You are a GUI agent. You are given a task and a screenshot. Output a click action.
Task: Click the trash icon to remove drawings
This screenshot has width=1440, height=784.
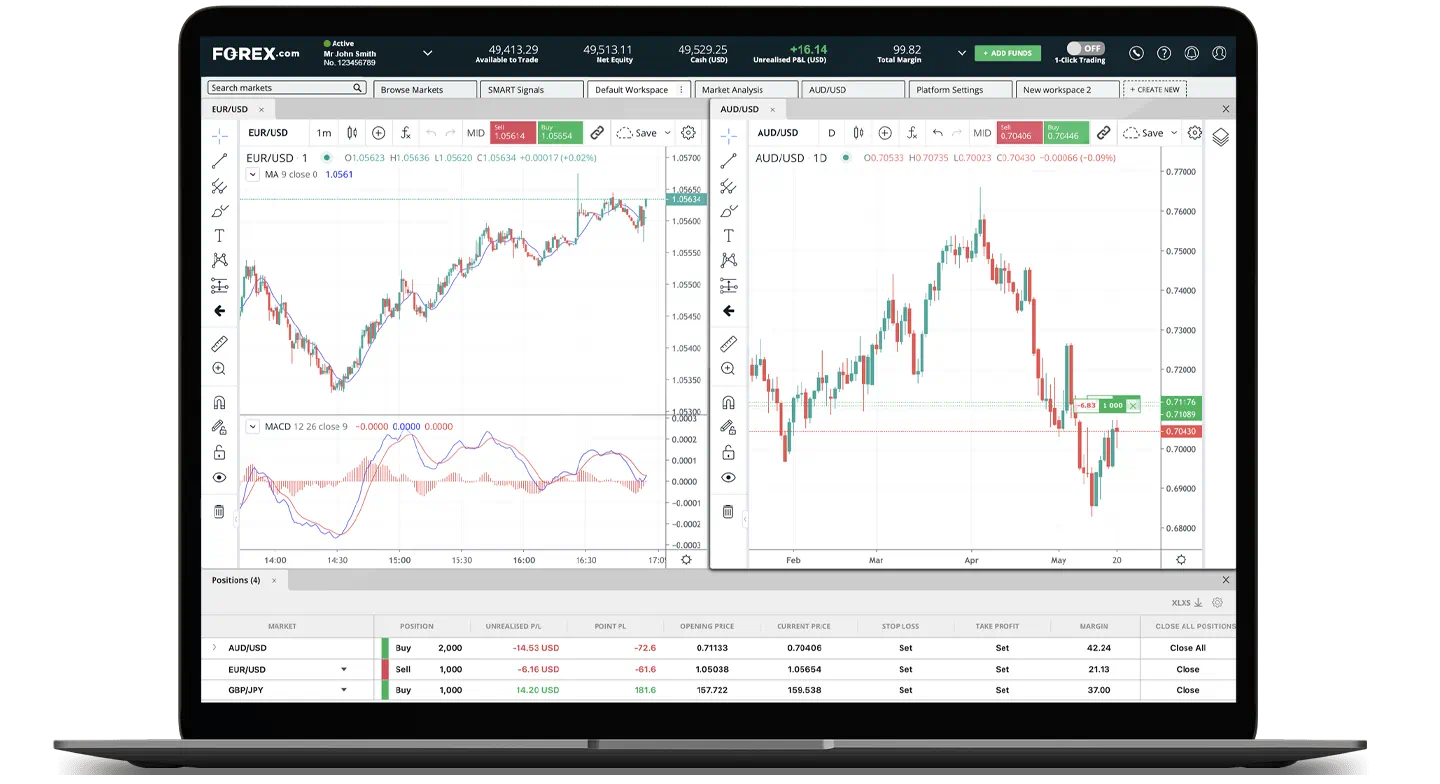pyautogui.click(x=219, y=511)
